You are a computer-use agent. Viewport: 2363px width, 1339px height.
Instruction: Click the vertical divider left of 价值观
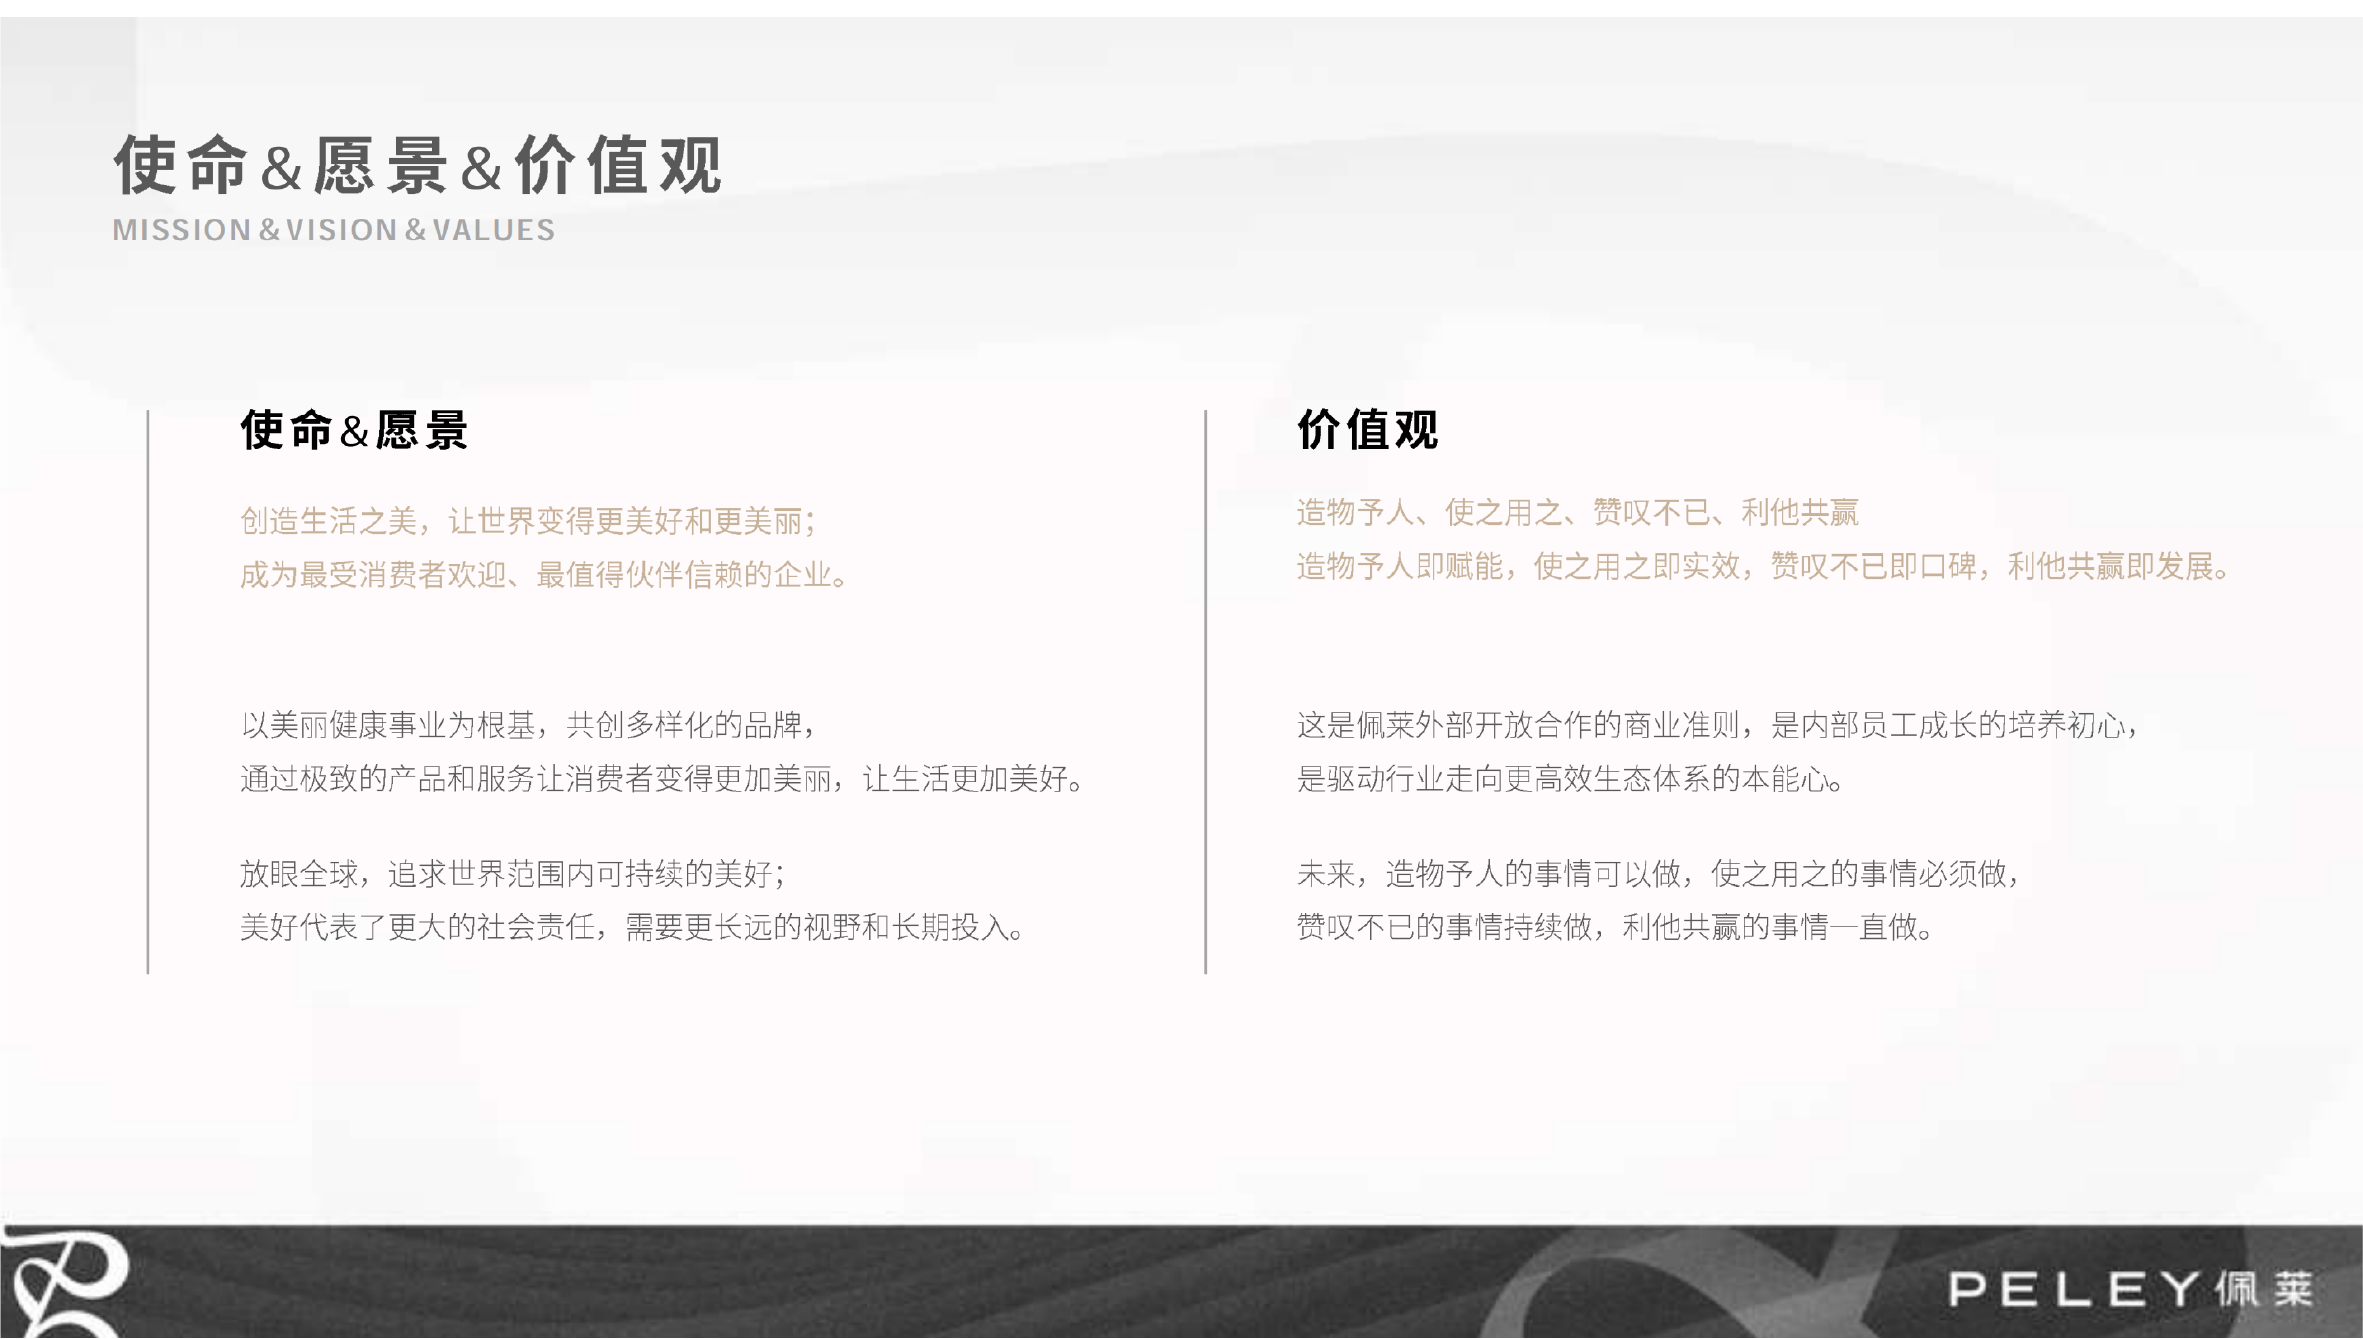1205,692
